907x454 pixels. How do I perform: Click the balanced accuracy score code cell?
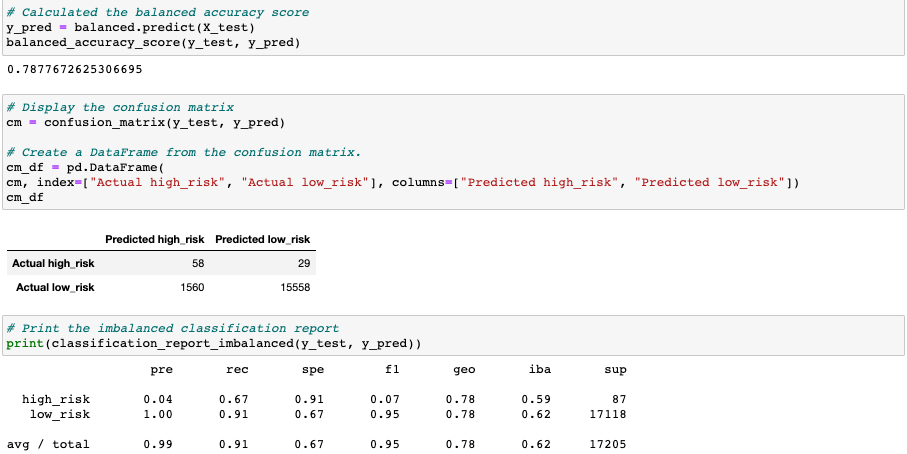click(454, 28)
